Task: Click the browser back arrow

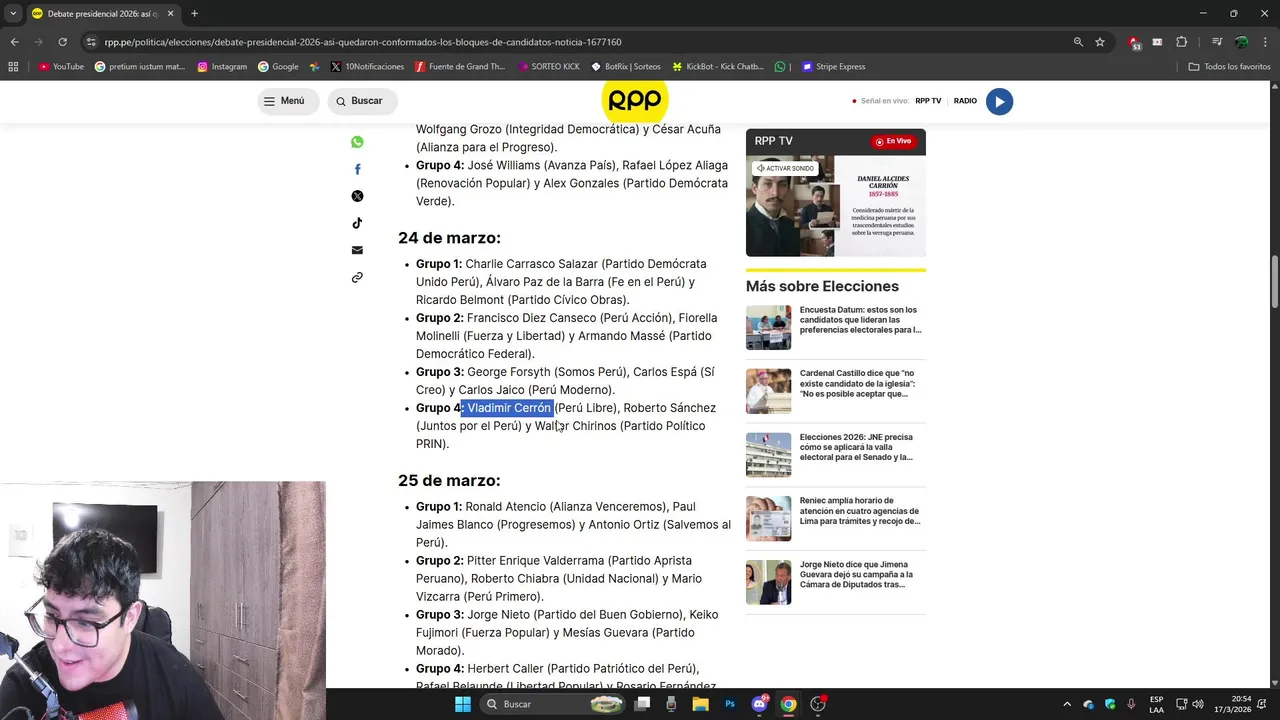Action: (14, 42)
